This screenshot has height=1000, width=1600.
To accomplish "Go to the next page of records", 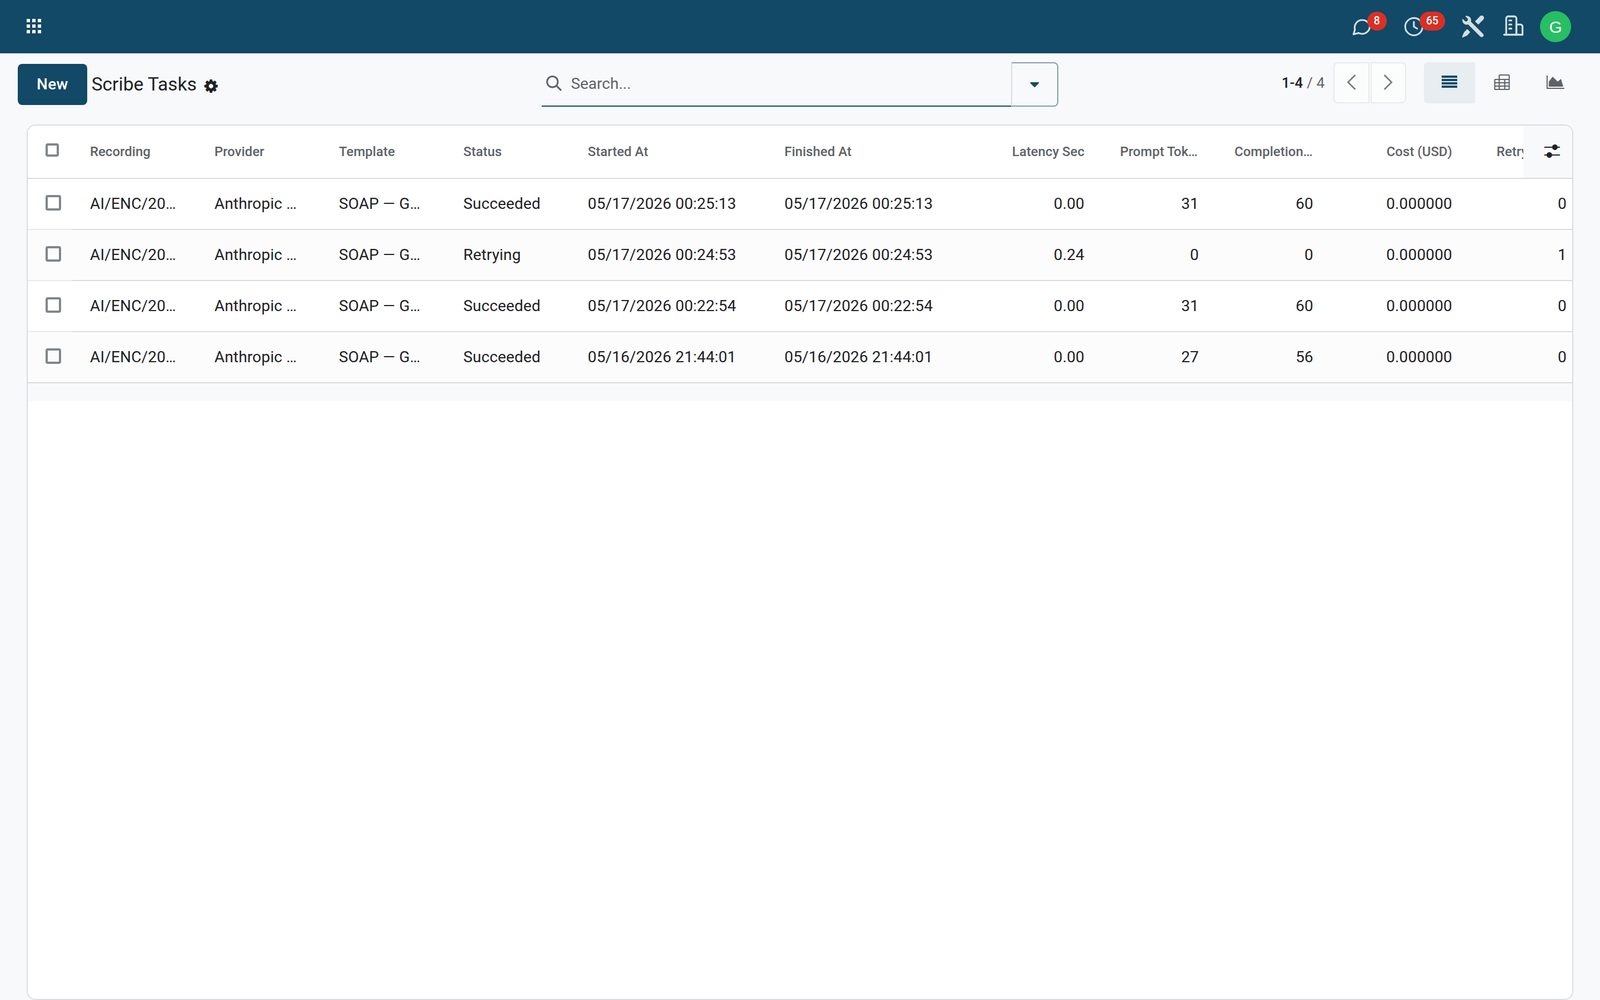I will pyautogui.click(x=1388, y=83).
